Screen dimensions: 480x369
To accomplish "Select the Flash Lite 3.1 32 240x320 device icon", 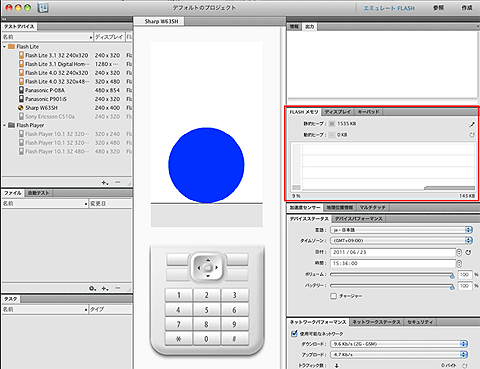I will pos(21,55).
